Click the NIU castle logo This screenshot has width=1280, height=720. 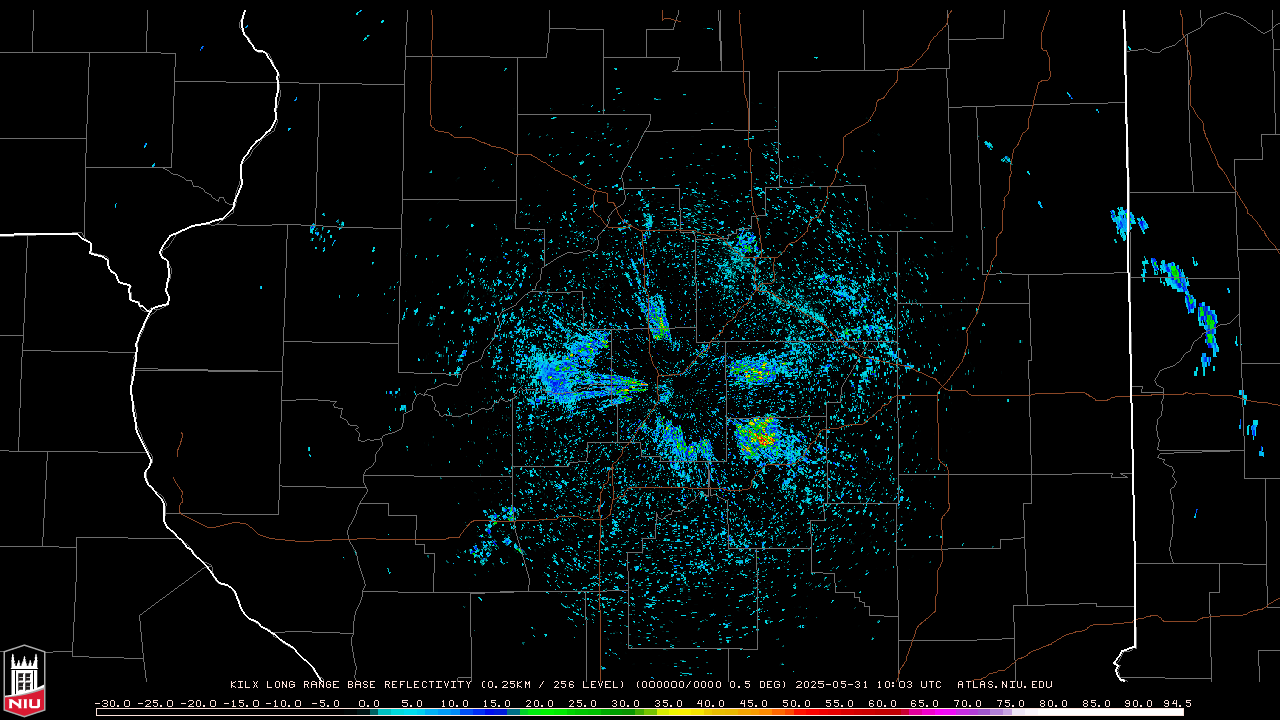24,682
